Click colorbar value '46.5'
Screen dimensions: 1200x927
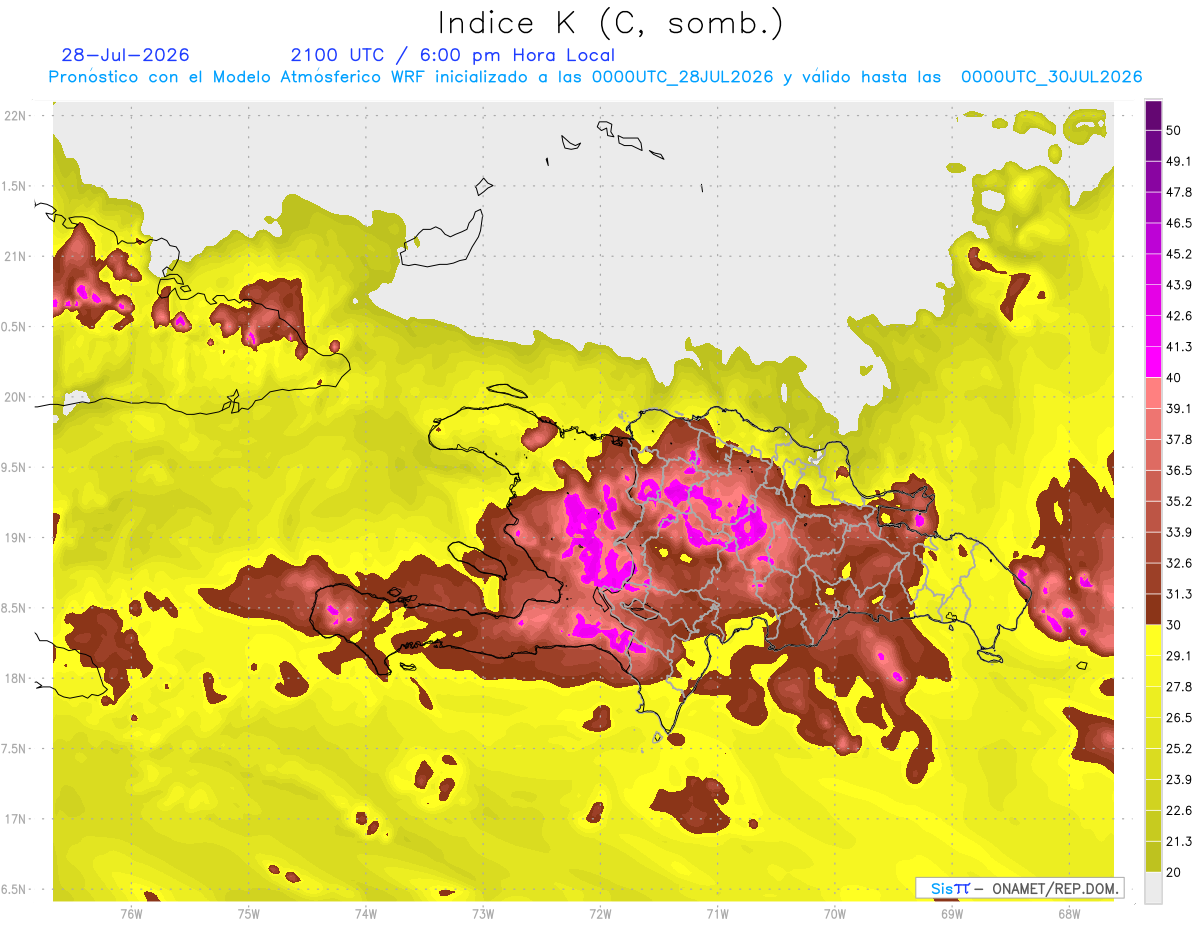1179,223
